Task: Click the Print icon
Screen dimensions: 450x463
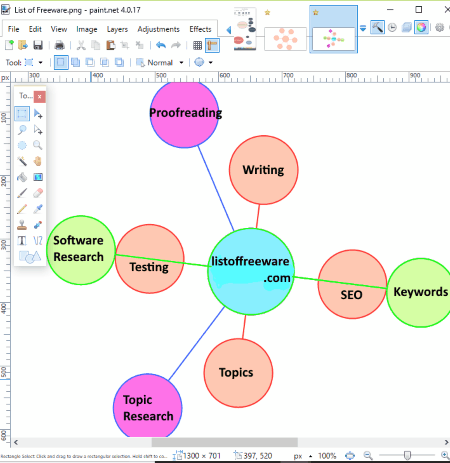Action: (x=59, y=45)
